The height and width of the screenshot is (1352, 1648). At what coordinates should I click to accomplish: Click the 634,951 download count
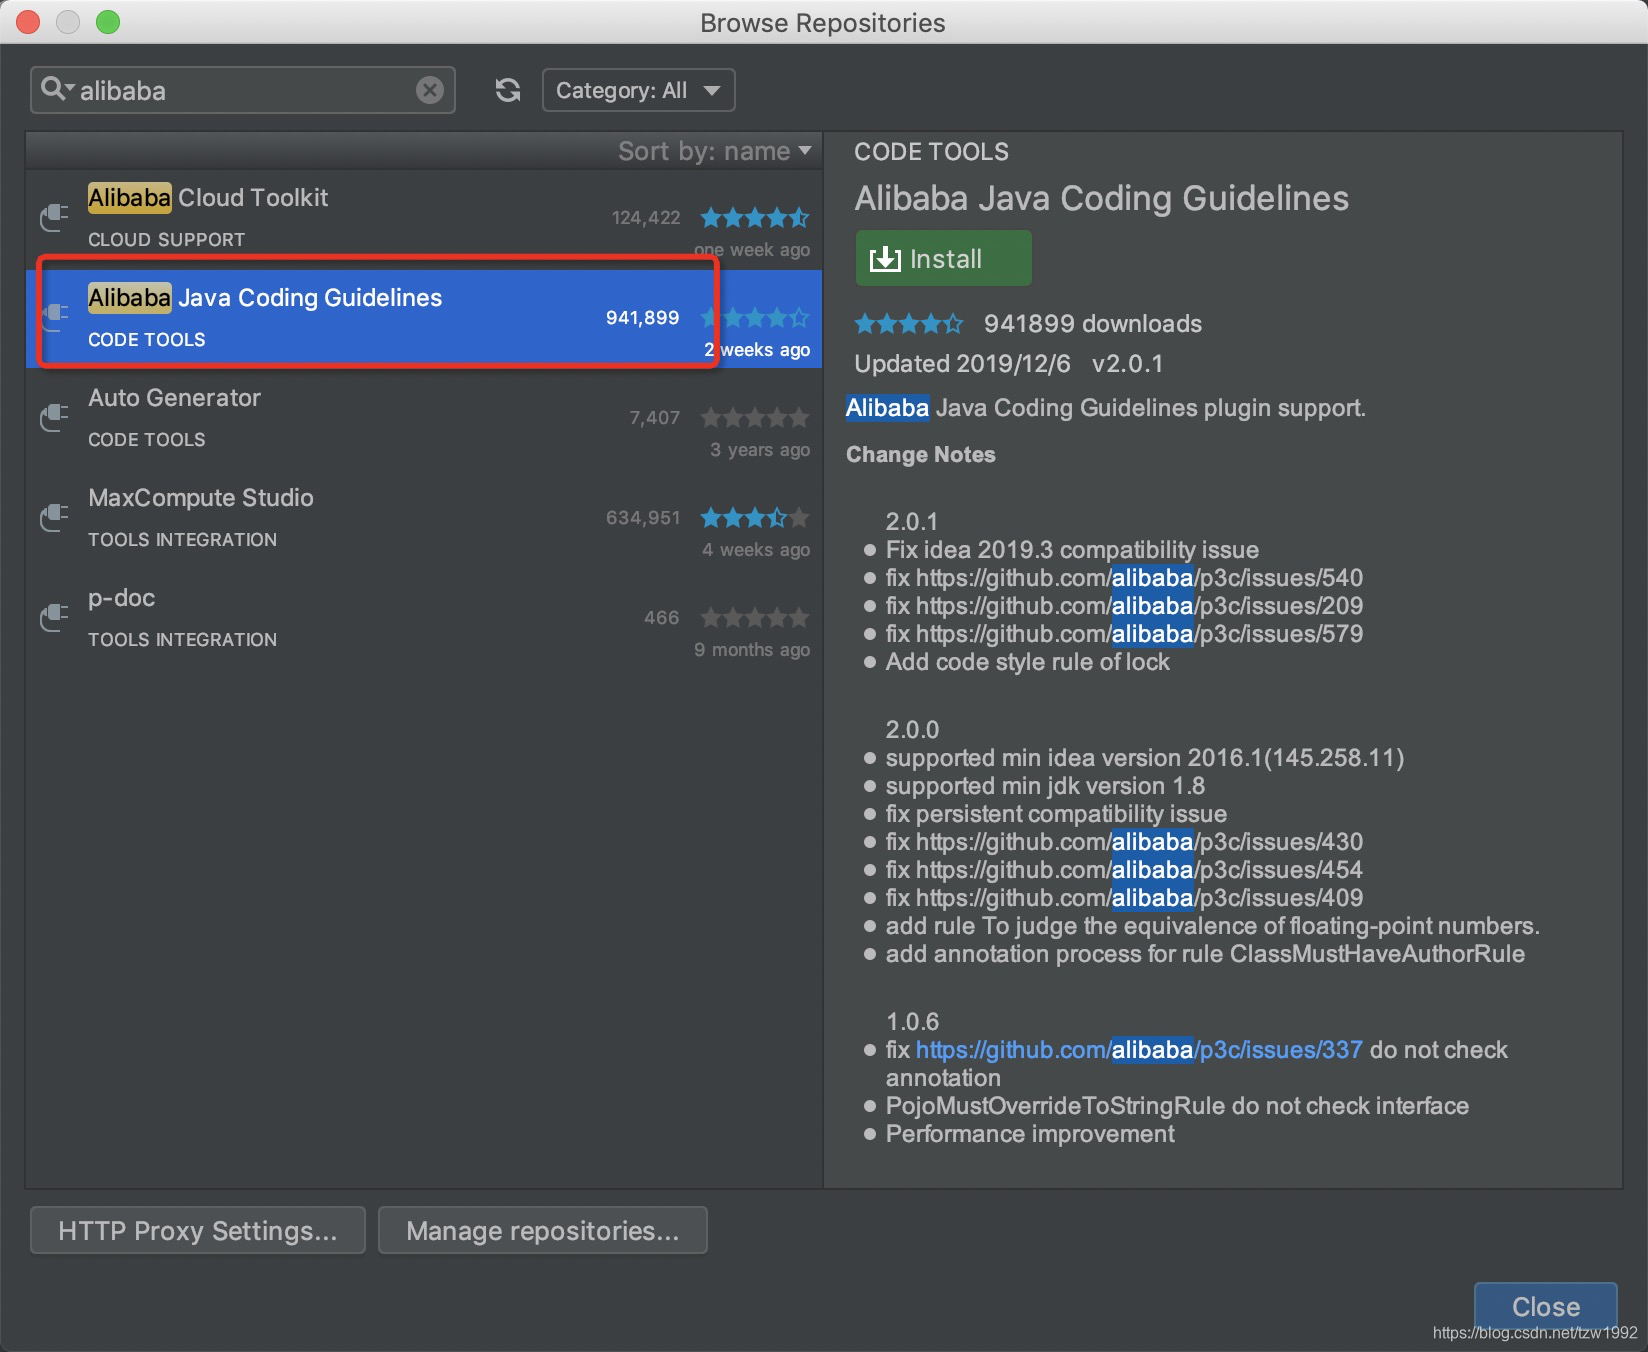point(643,518)
